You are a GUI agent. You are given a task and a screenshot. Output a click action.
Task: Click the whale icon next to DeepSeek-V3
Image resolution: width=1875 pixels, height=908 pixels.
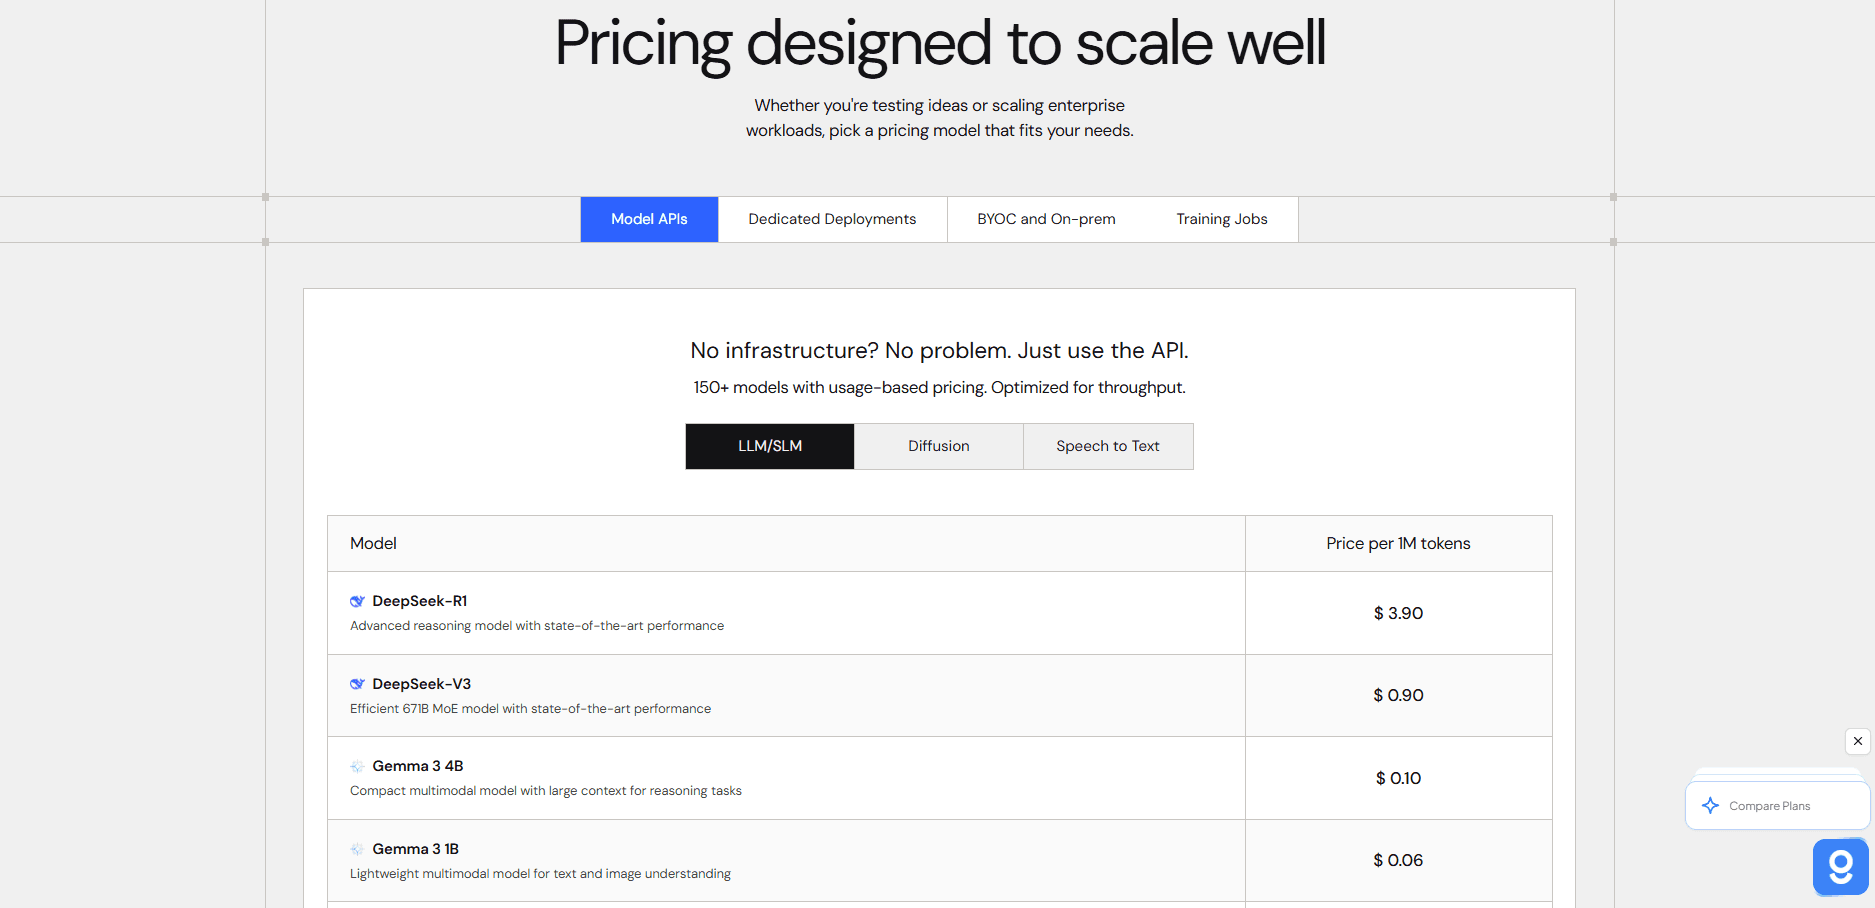[x=357, y=683]
